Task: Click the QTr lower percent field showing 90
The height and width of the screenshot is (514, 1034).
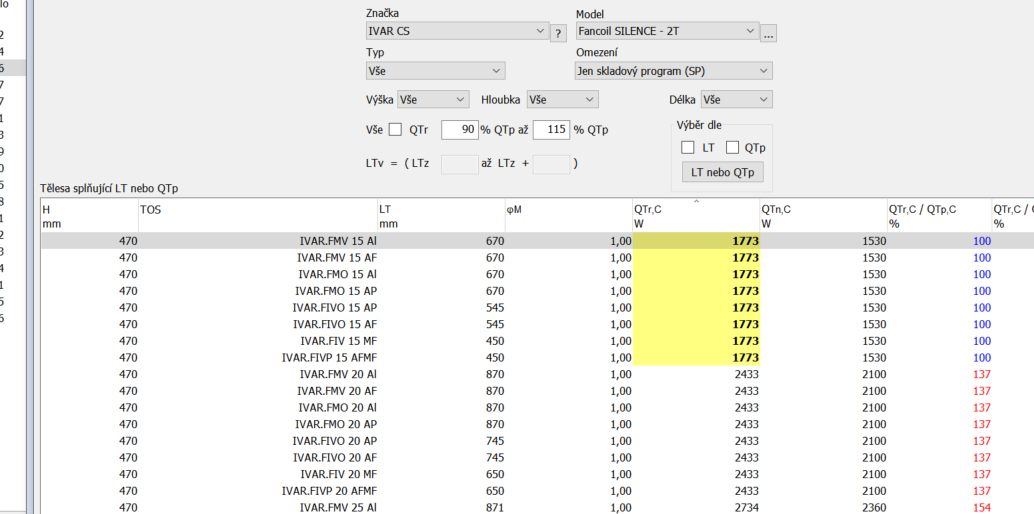Action: click(x=459, y=130)
